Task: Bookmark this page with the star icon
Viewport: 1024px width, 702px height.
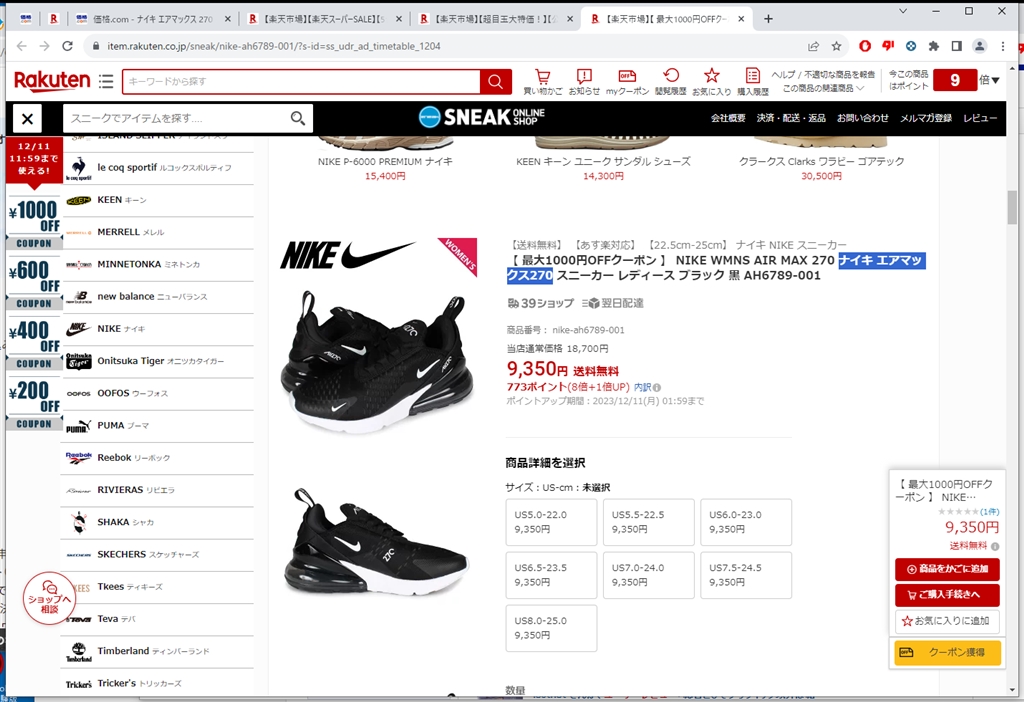Action: click(x=837, y=46)
